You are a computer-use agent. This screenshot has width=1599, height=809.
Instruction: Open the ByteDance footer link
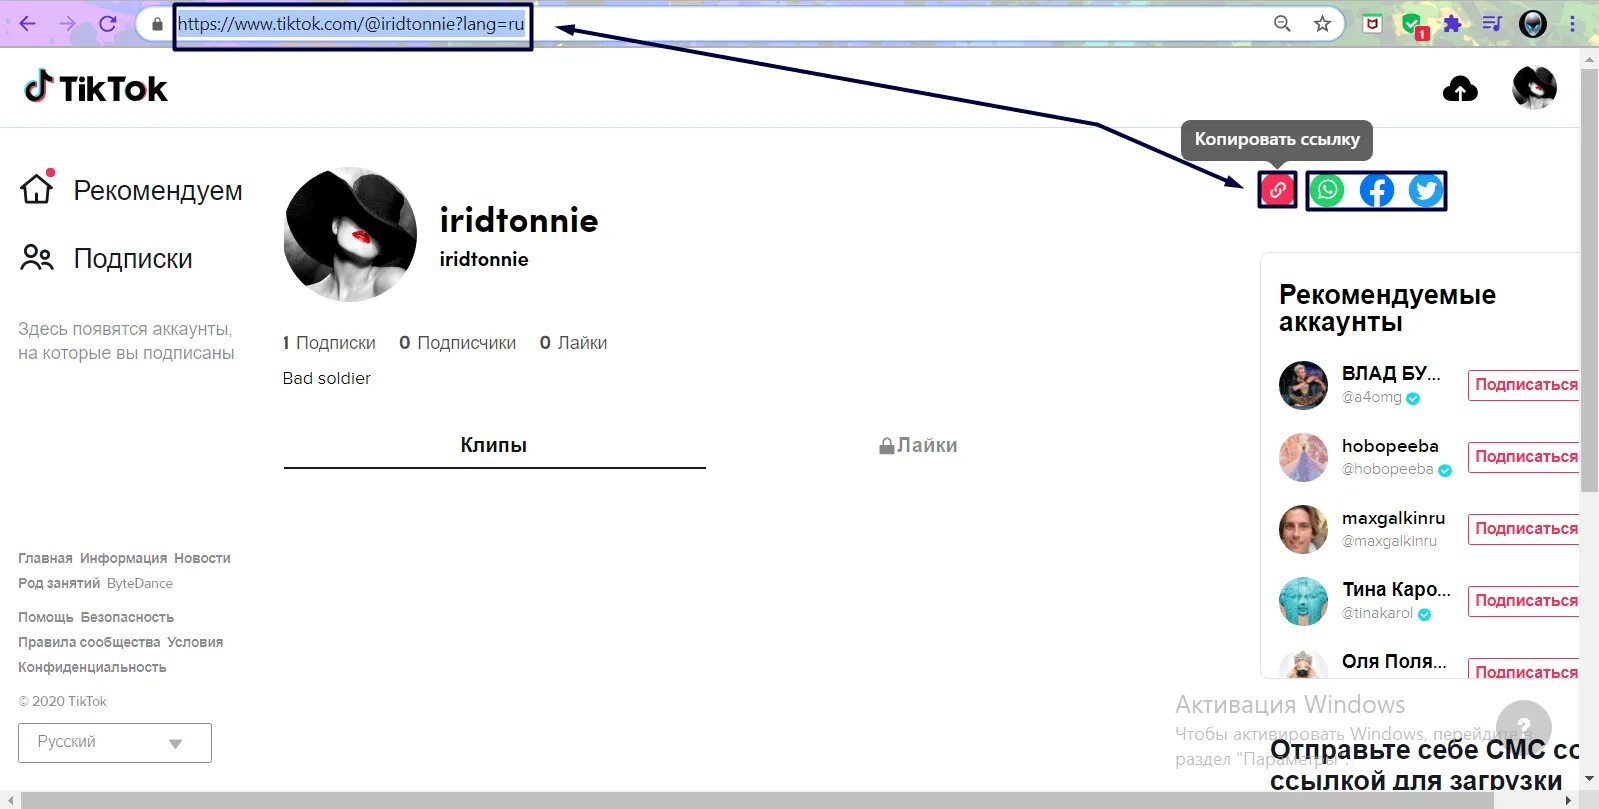pyautogui.click(x=140, y=583)
